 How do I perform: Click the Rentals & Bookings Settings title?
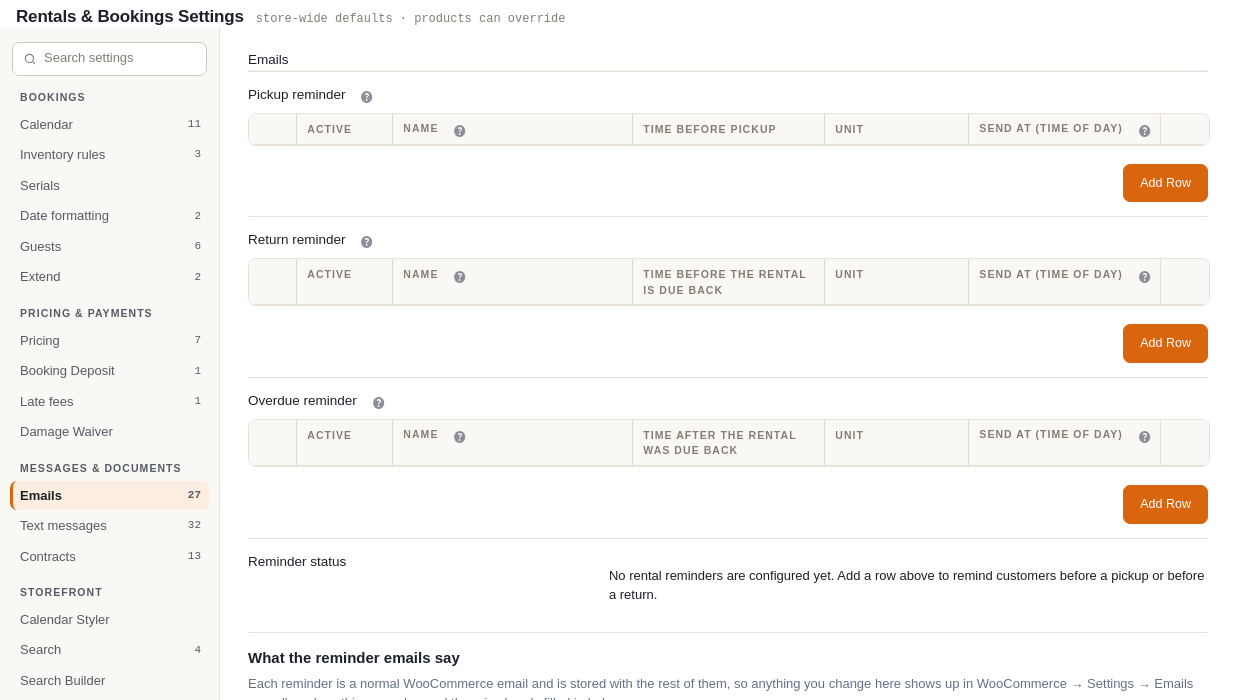(x=130, y=17)
